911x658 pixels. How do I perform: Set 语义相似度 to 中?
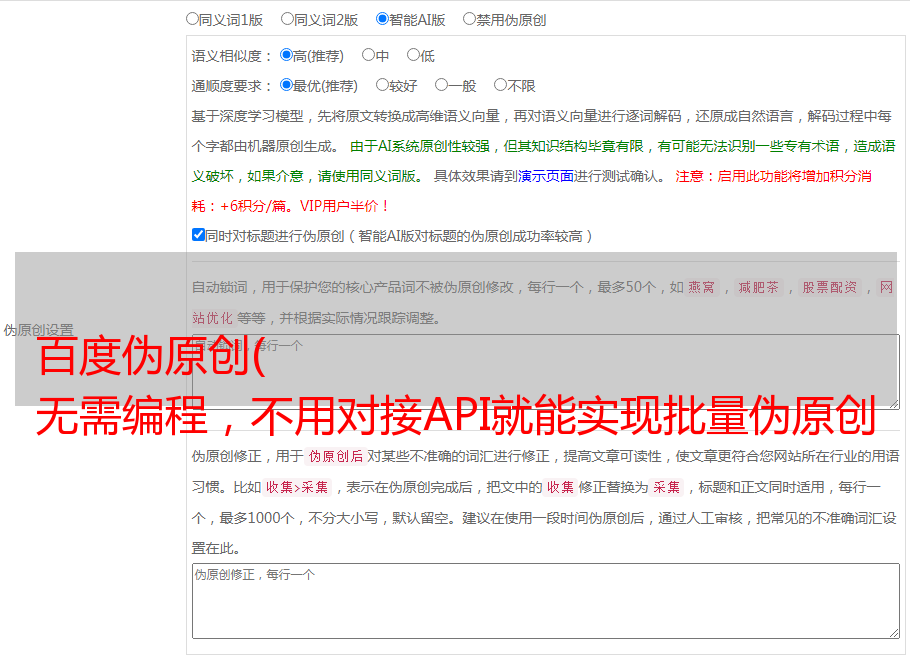click(368, 55)
